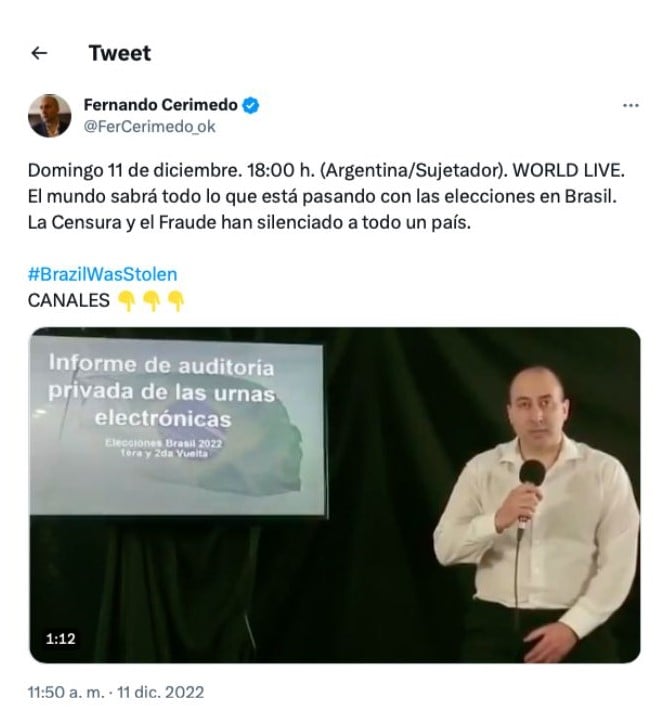The width and height of the screenshot is (668, 727).
Task: Click the 1:12 video duration badge
Action: [x=60, y=639]
